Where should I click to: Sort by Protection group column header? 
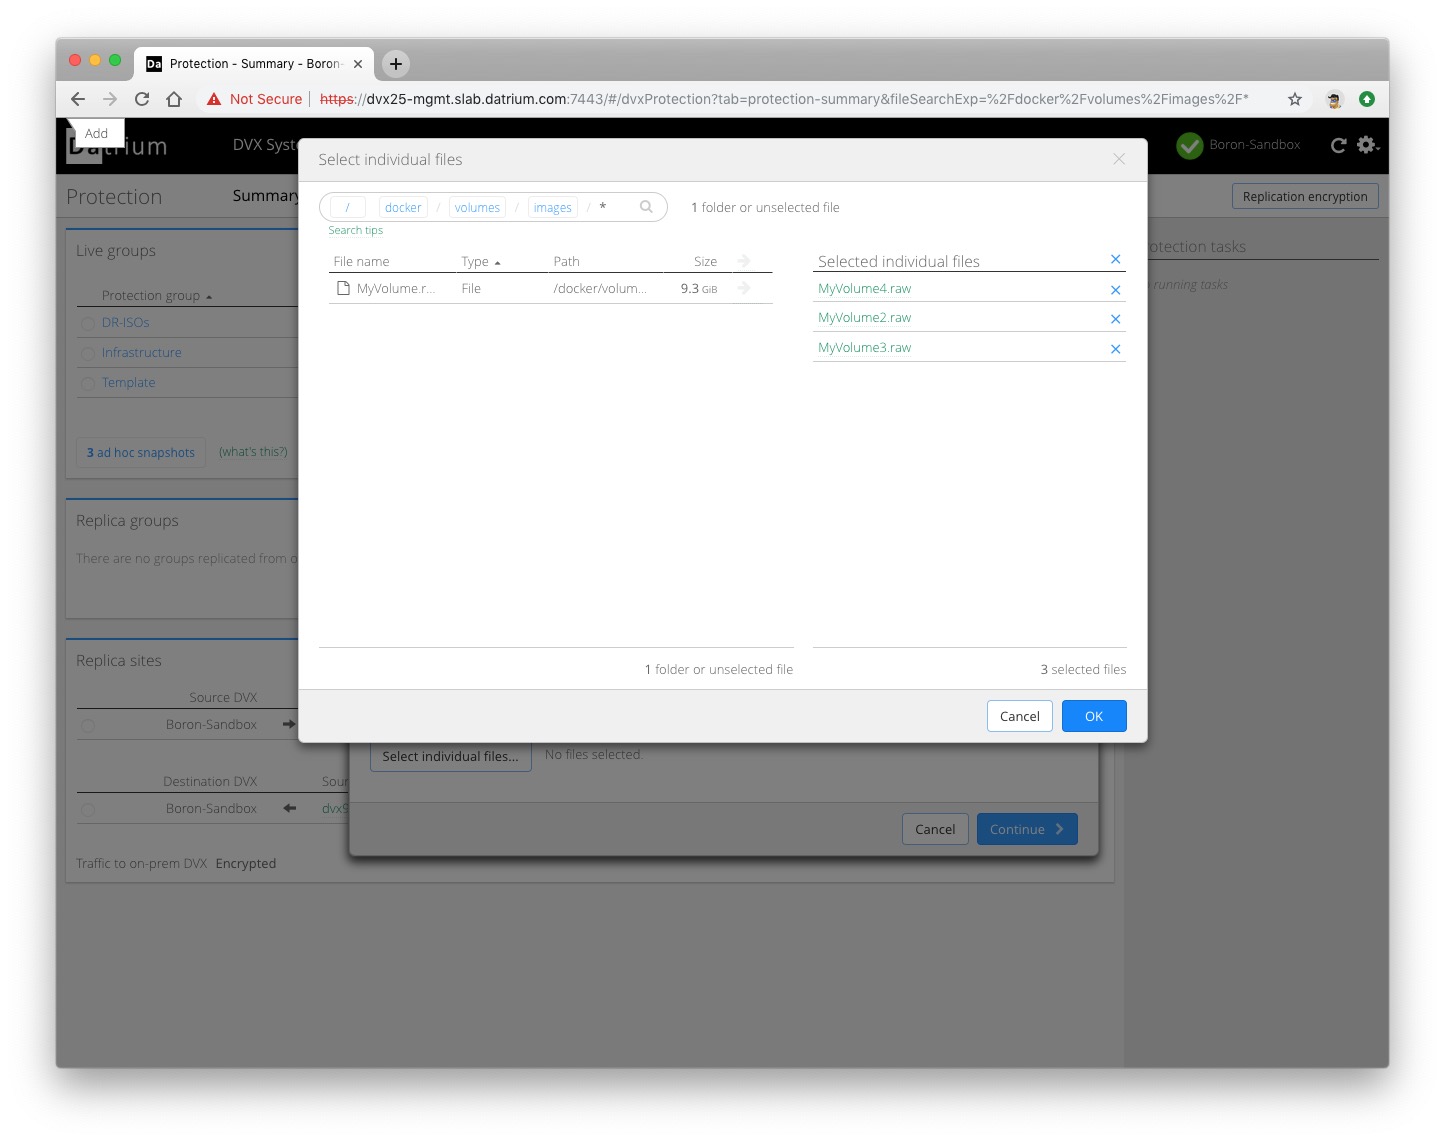[157, 296]
